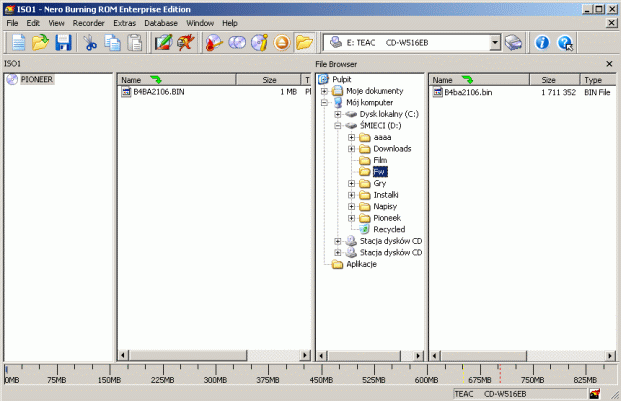Toggle the File Browser folder icon

(x=304, y=42)
